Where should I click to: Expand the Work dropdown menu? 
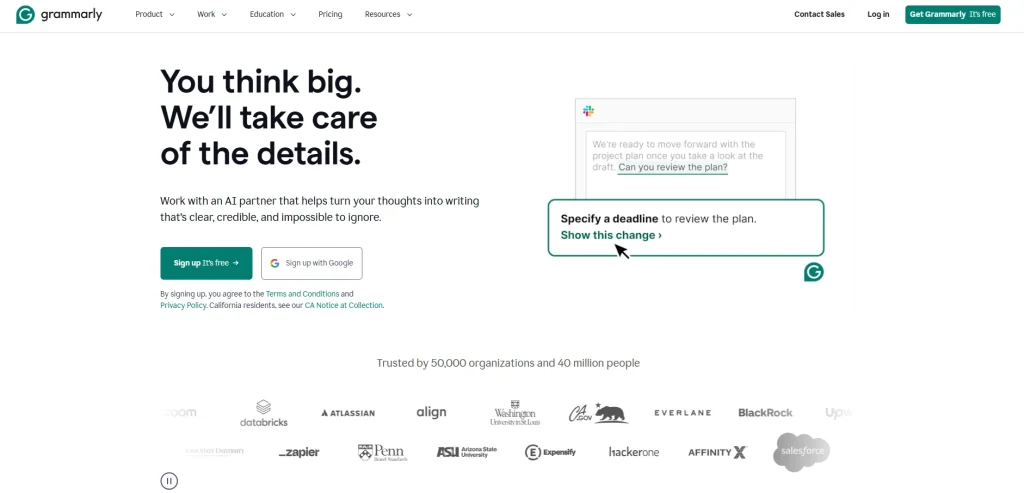[x=212, y=14]
